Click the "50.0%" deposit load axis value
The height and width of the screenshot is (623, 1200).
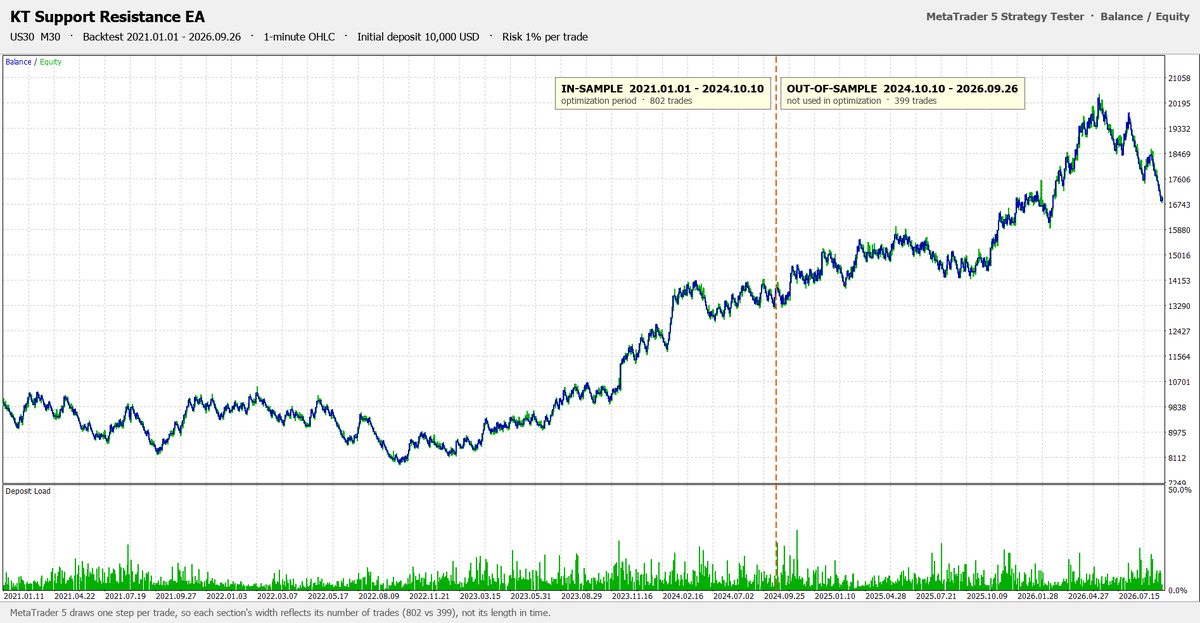[x=1179, y=490]
